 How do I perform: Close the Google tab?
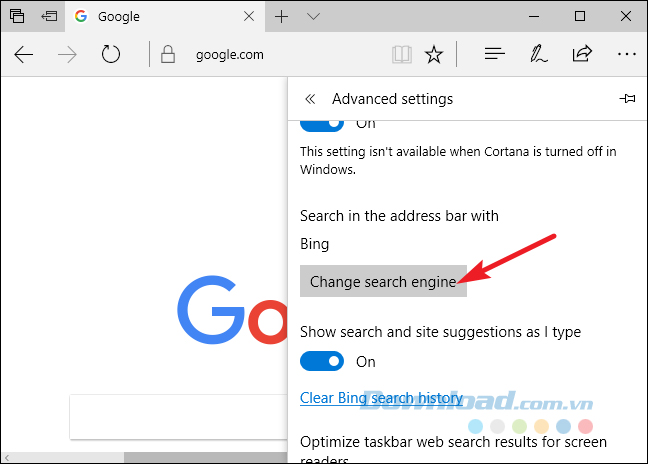(x=249, y=17)
